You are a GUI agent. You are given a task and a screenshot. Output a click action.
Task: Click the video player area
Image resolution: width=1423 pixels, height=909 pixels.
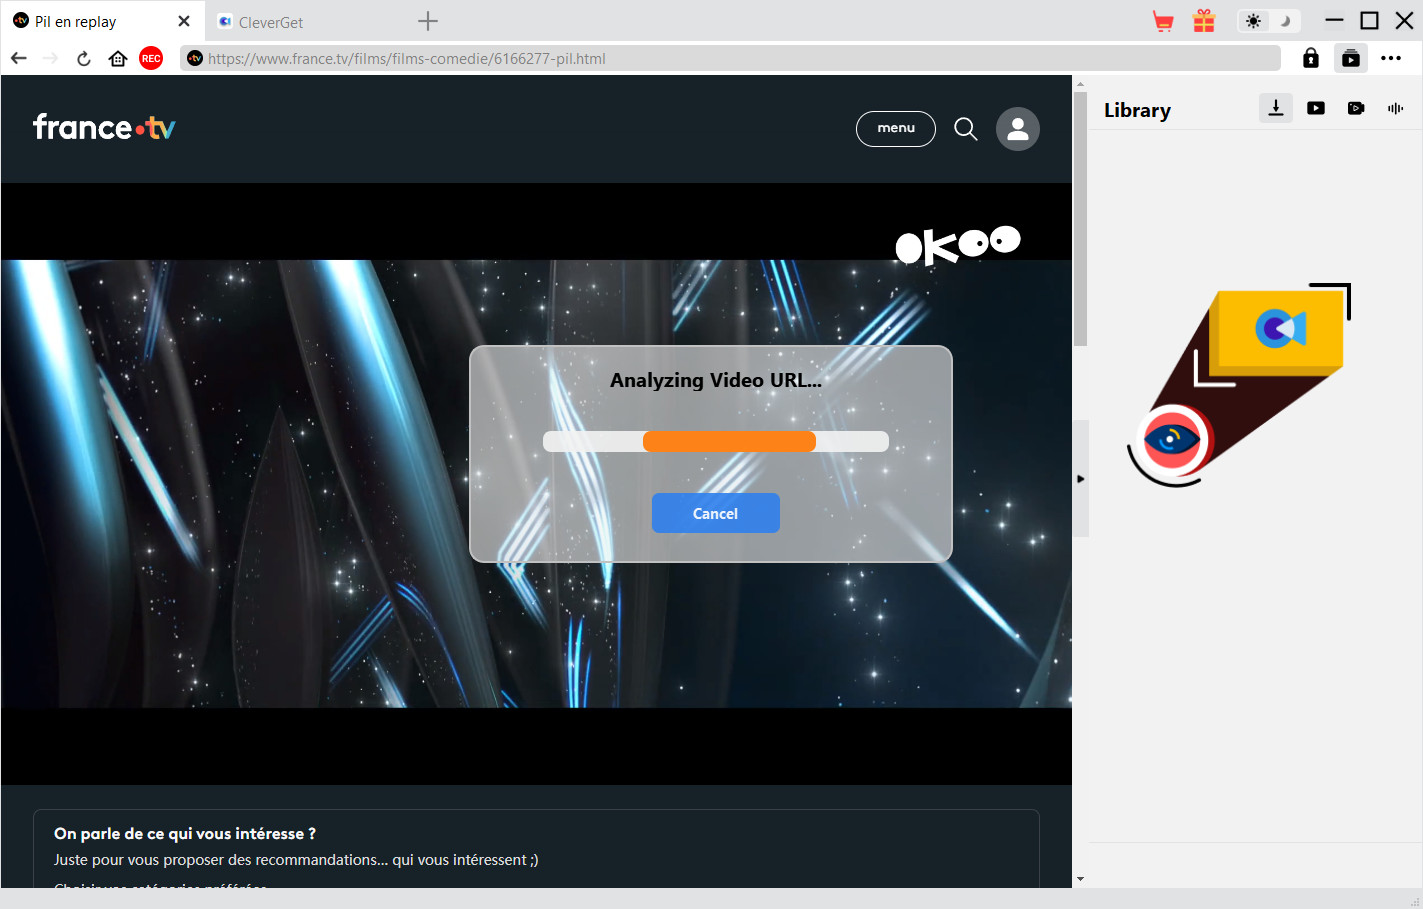tap(536, 484)
